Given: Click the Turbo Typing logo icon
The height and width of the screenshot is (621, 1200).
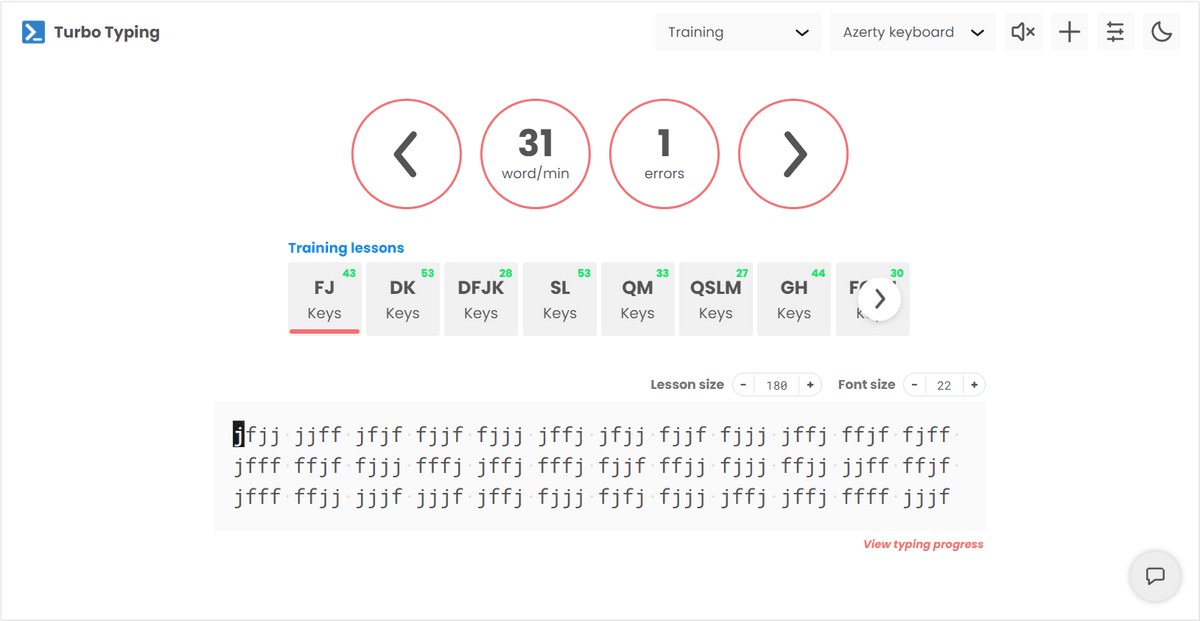Looking at the screenshot, I should (x=34, y=32).
